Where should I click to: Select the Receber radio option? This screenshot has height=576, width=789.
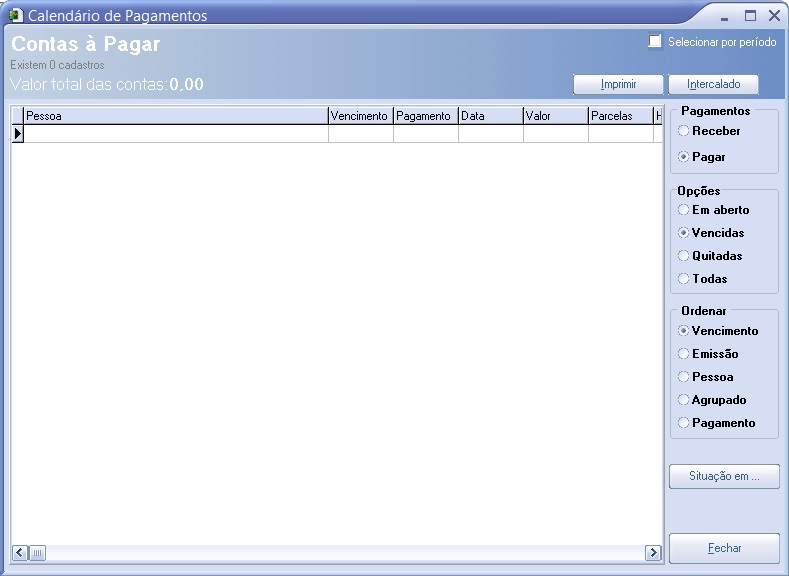(684, 131)
